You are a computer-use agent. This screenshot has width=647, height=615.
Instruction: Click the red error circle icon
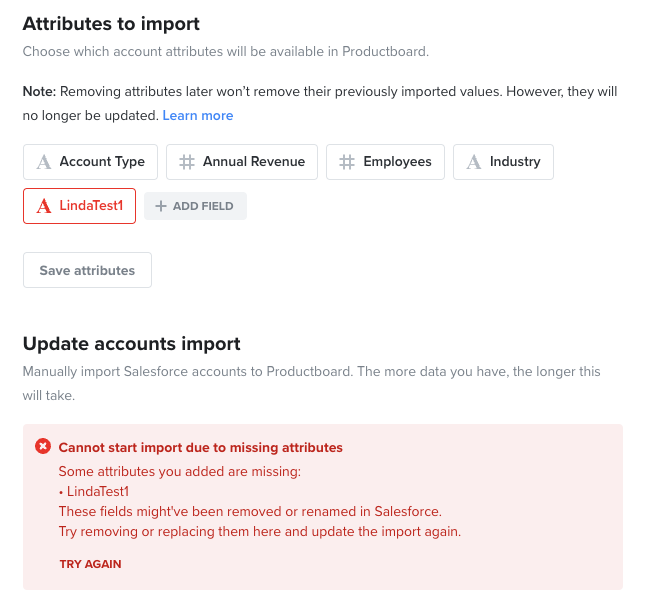(43, 446)
